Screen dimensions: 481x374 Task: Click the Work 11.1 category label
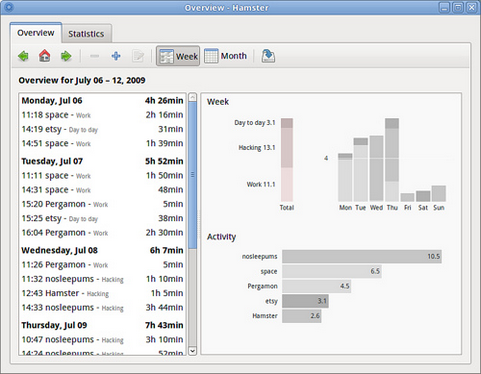click(261, 184)
